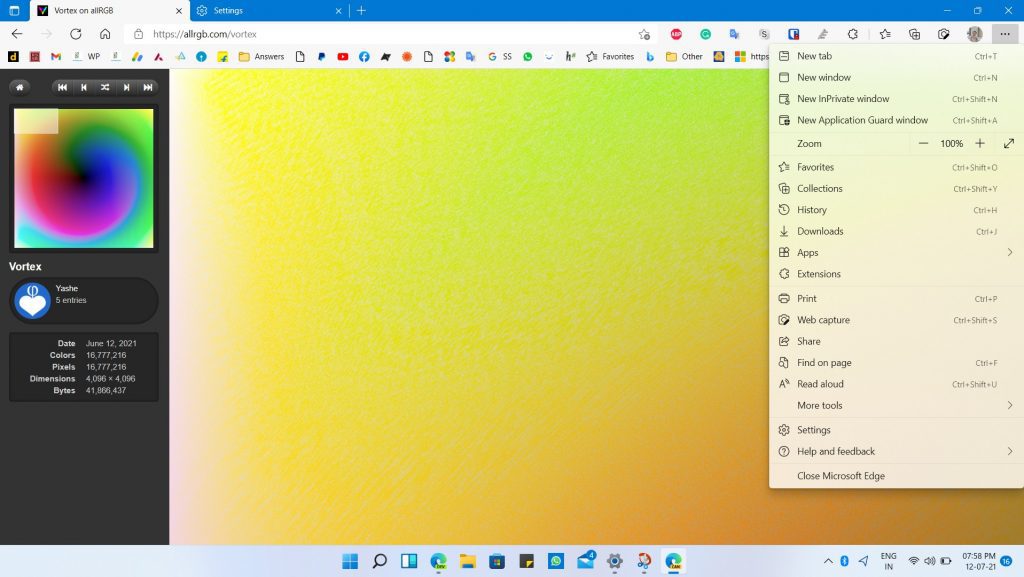The height and width of the screenshot is (577, 1024).
Task: Increase page zoom with the plus control
Action: pyautogui.click(x=980, y=143)
